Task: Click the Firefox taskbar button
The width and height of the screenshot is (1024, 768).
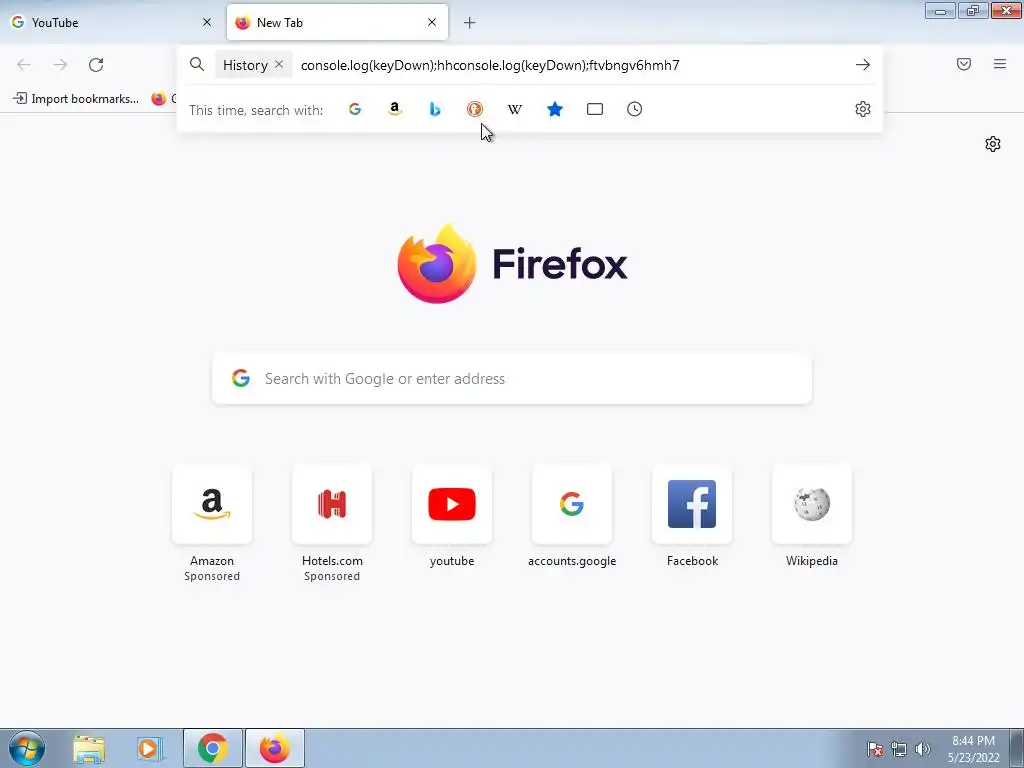Action: pos(275,748)
